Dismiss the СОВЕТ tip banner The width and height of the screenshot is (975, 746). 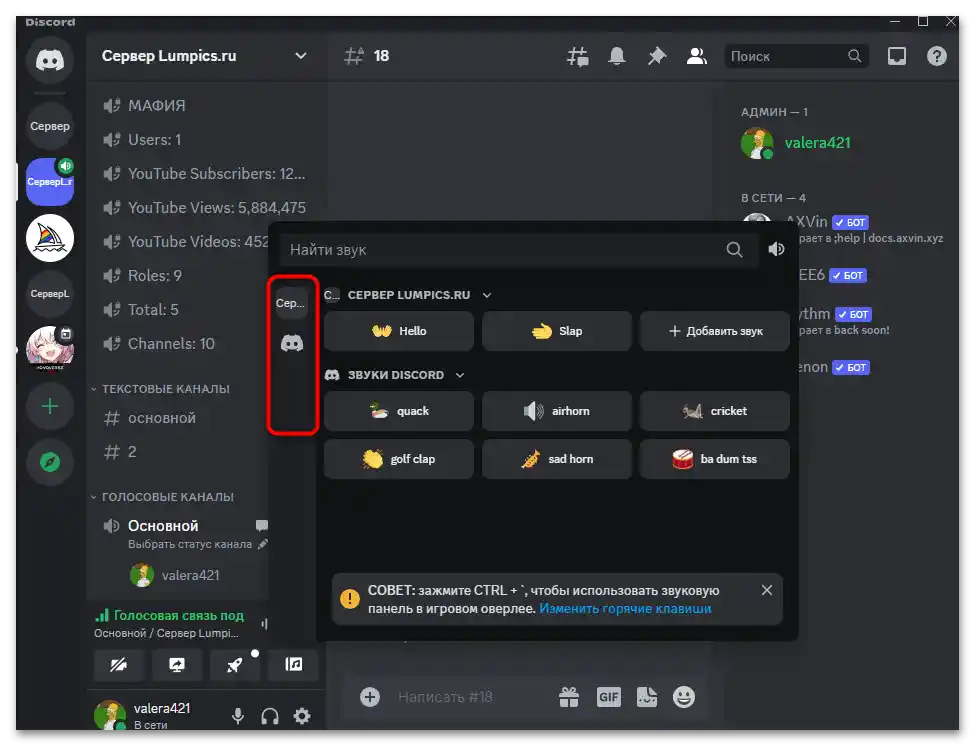pos(767,590)
